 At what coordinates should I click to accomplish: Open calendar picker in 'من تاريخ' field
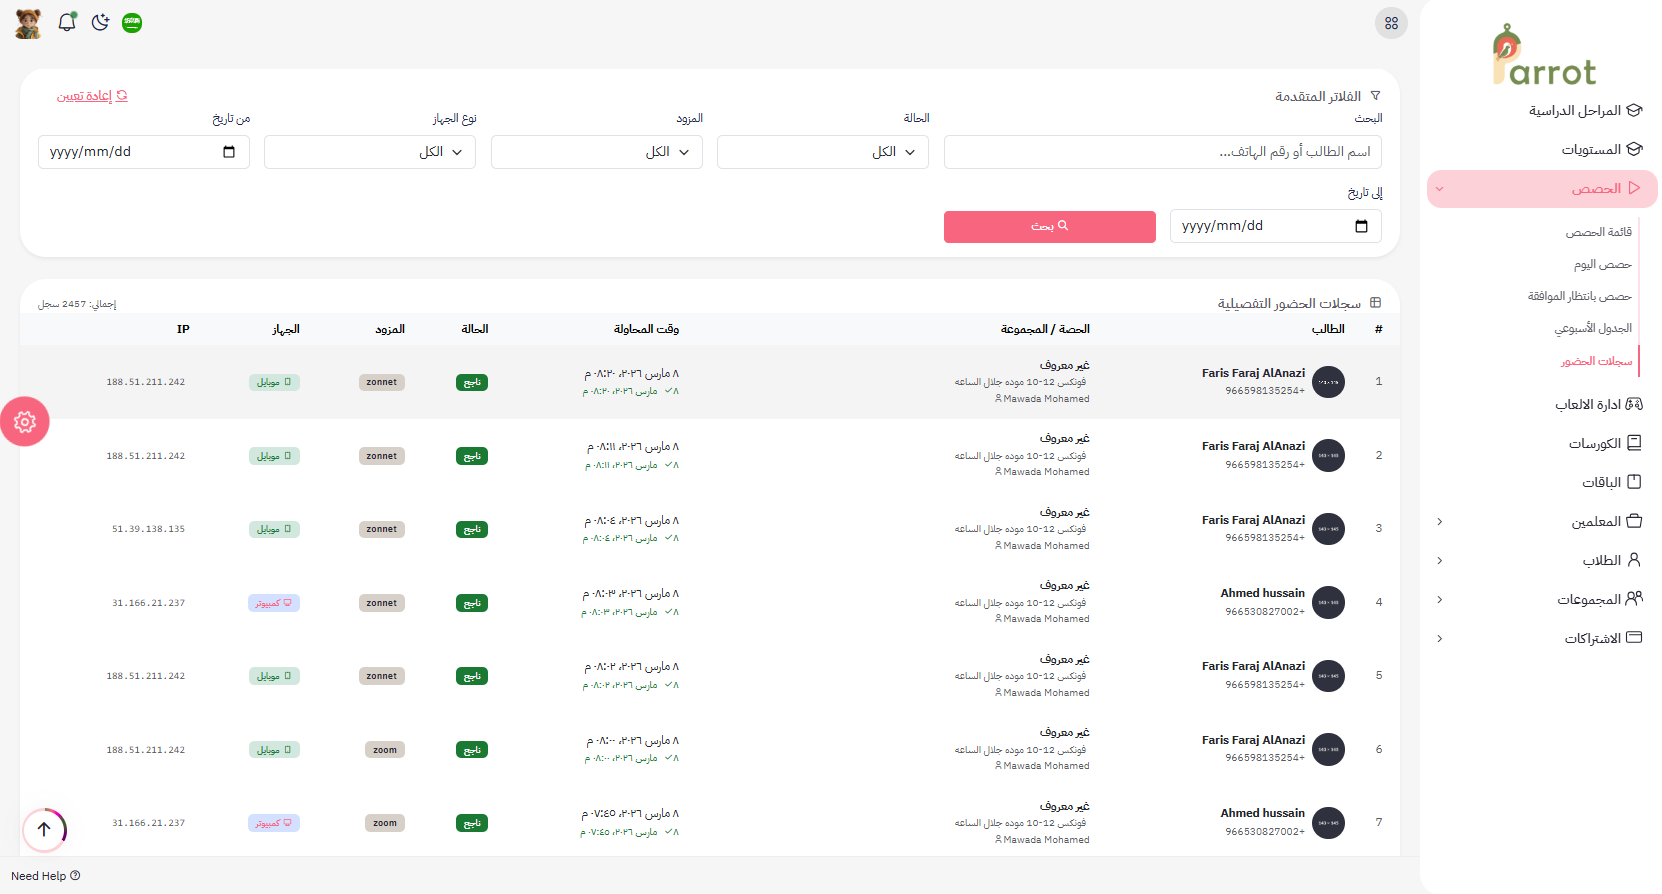click(x=229, y=152)
